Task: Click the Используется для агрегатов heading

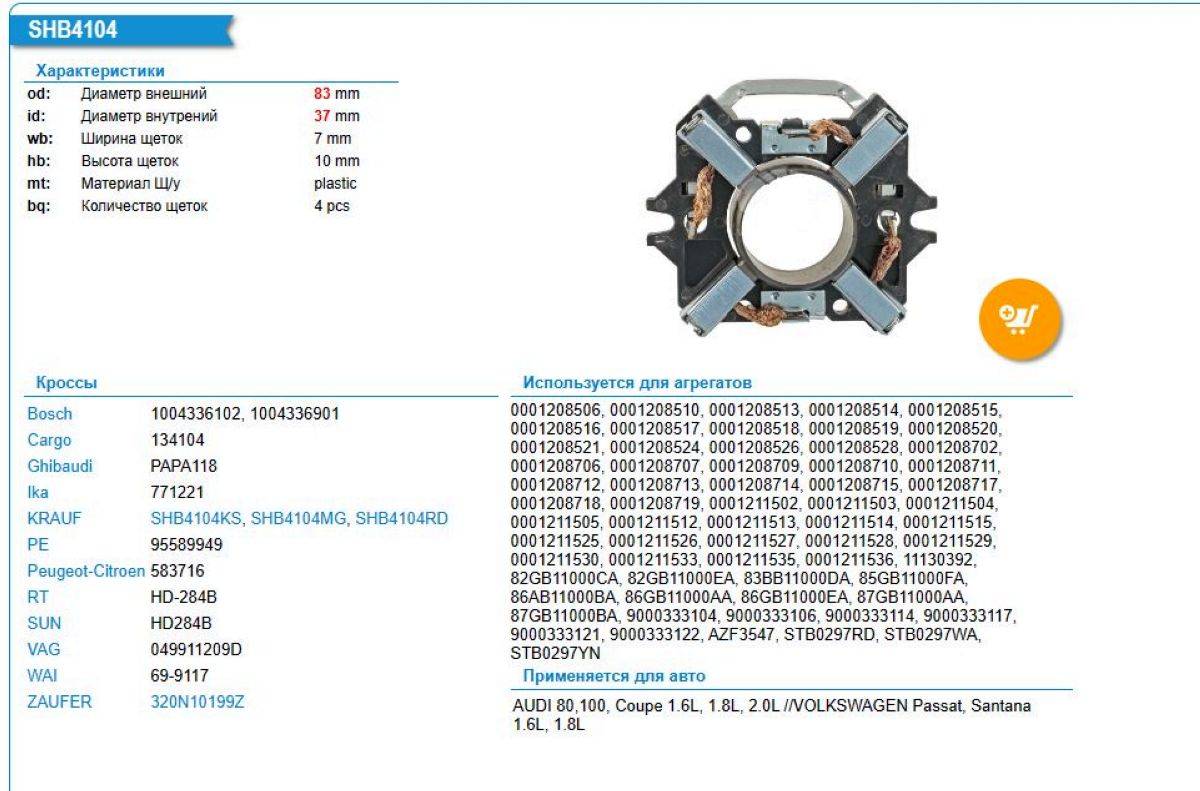Action: (x=637, y=383)
